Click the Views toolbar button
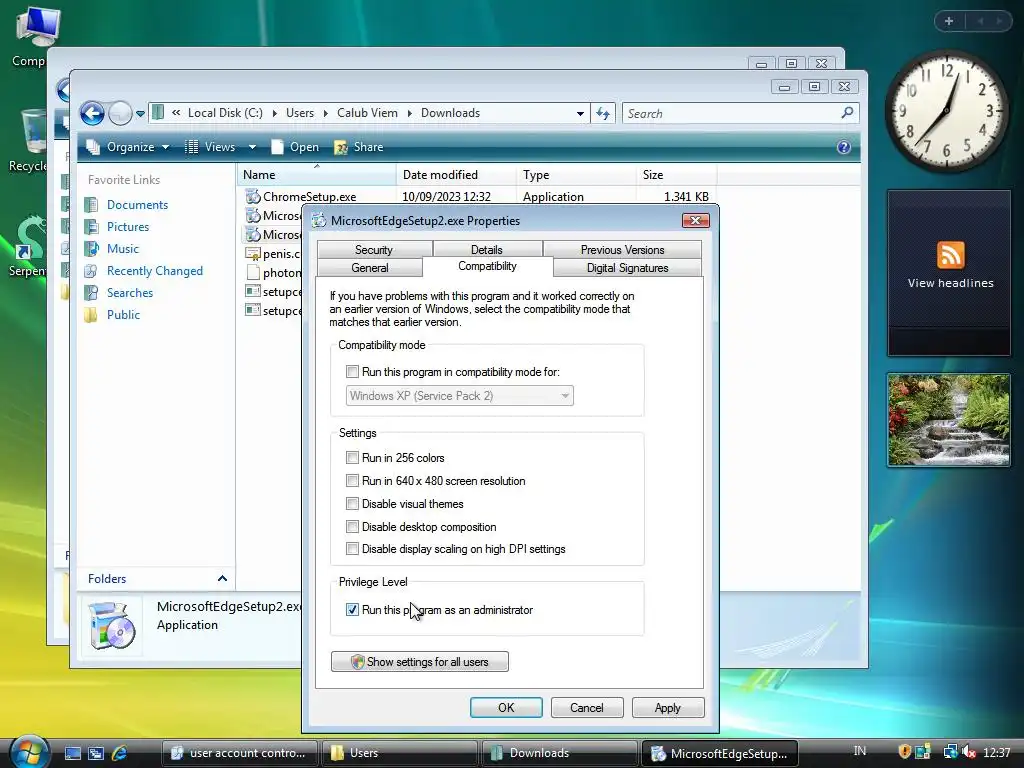1024x768 pixels. (x=210, y=147)
